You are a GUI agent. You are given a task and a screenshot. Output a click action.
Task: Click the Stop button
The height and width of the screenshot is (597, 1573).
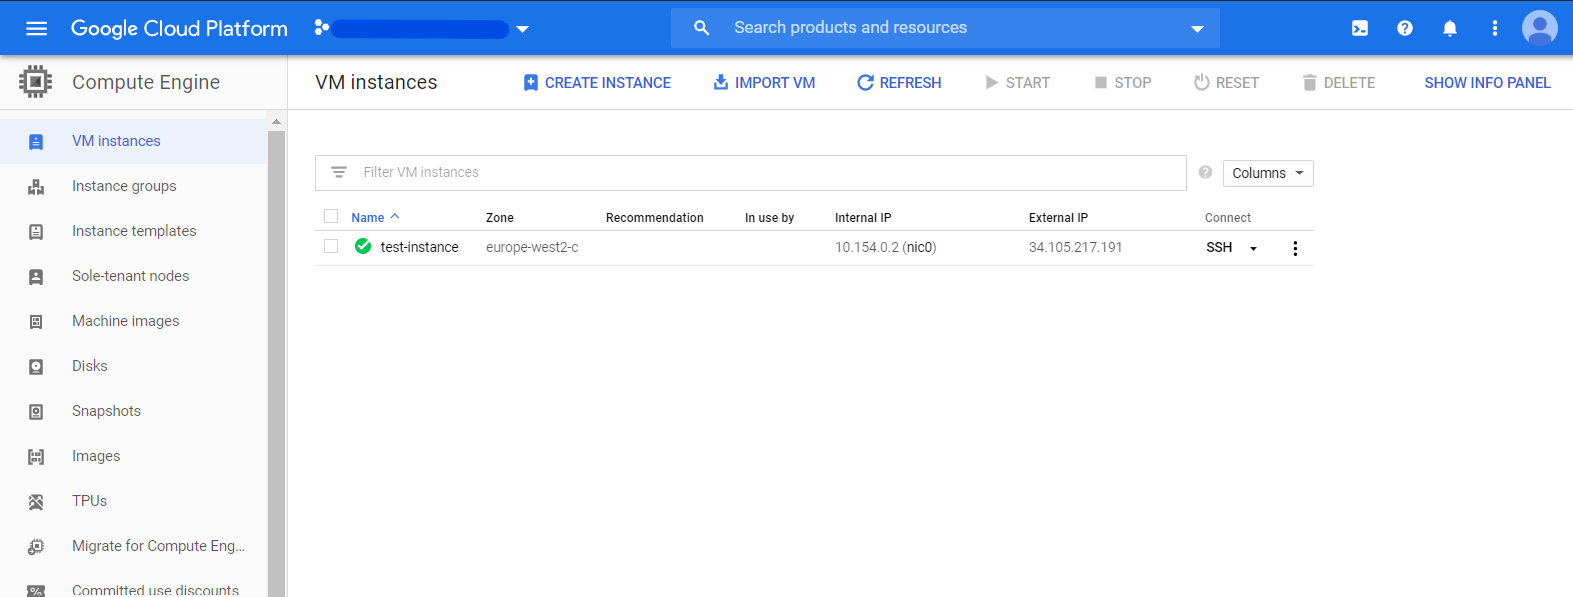coord(1122,83)
